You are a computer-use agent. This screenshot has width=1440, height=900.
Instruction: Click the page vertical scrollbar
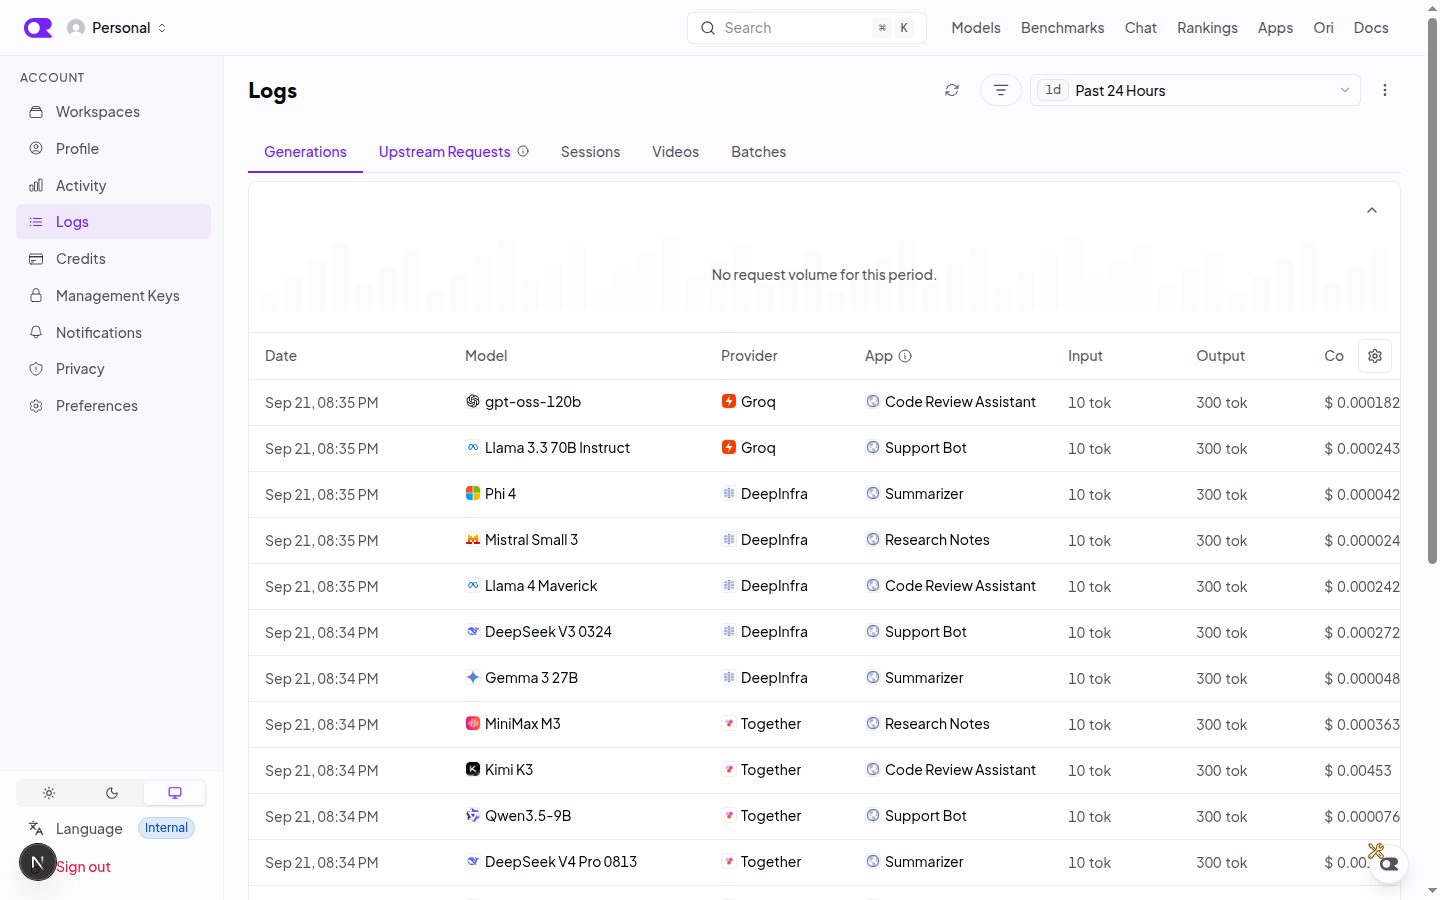(x=1432, y=290)
